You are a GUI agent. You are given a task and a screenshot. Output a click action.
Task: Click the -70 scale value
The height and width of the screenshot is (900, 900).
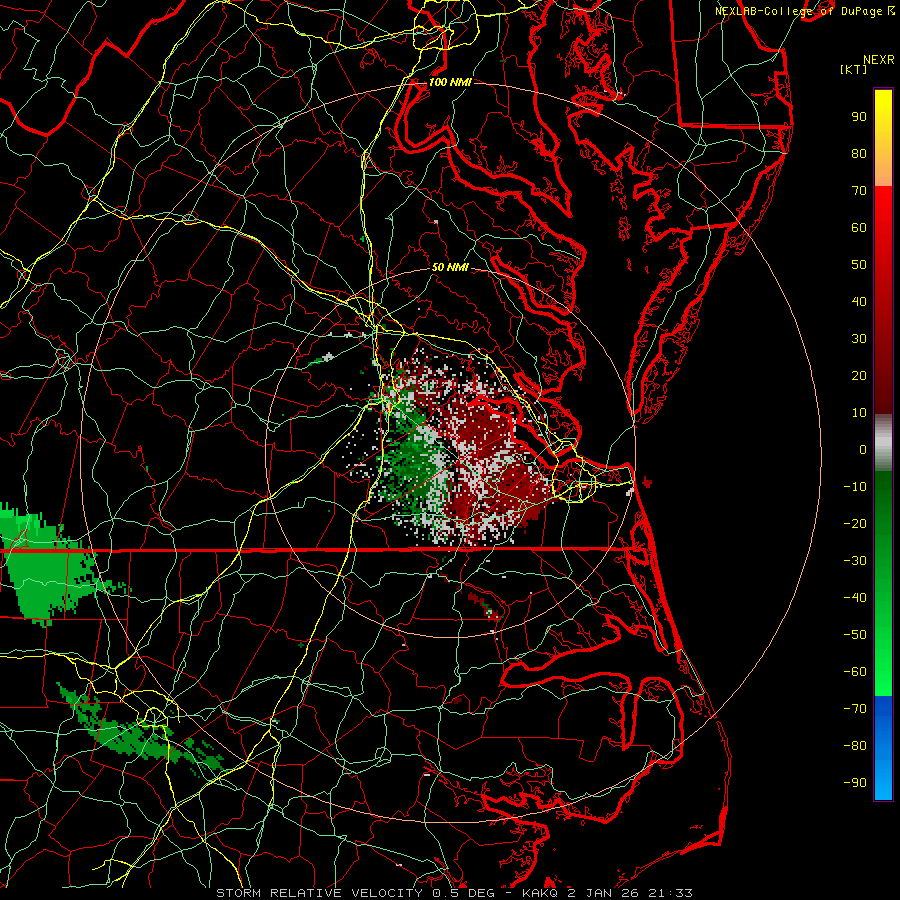click(x=855, y=709)
